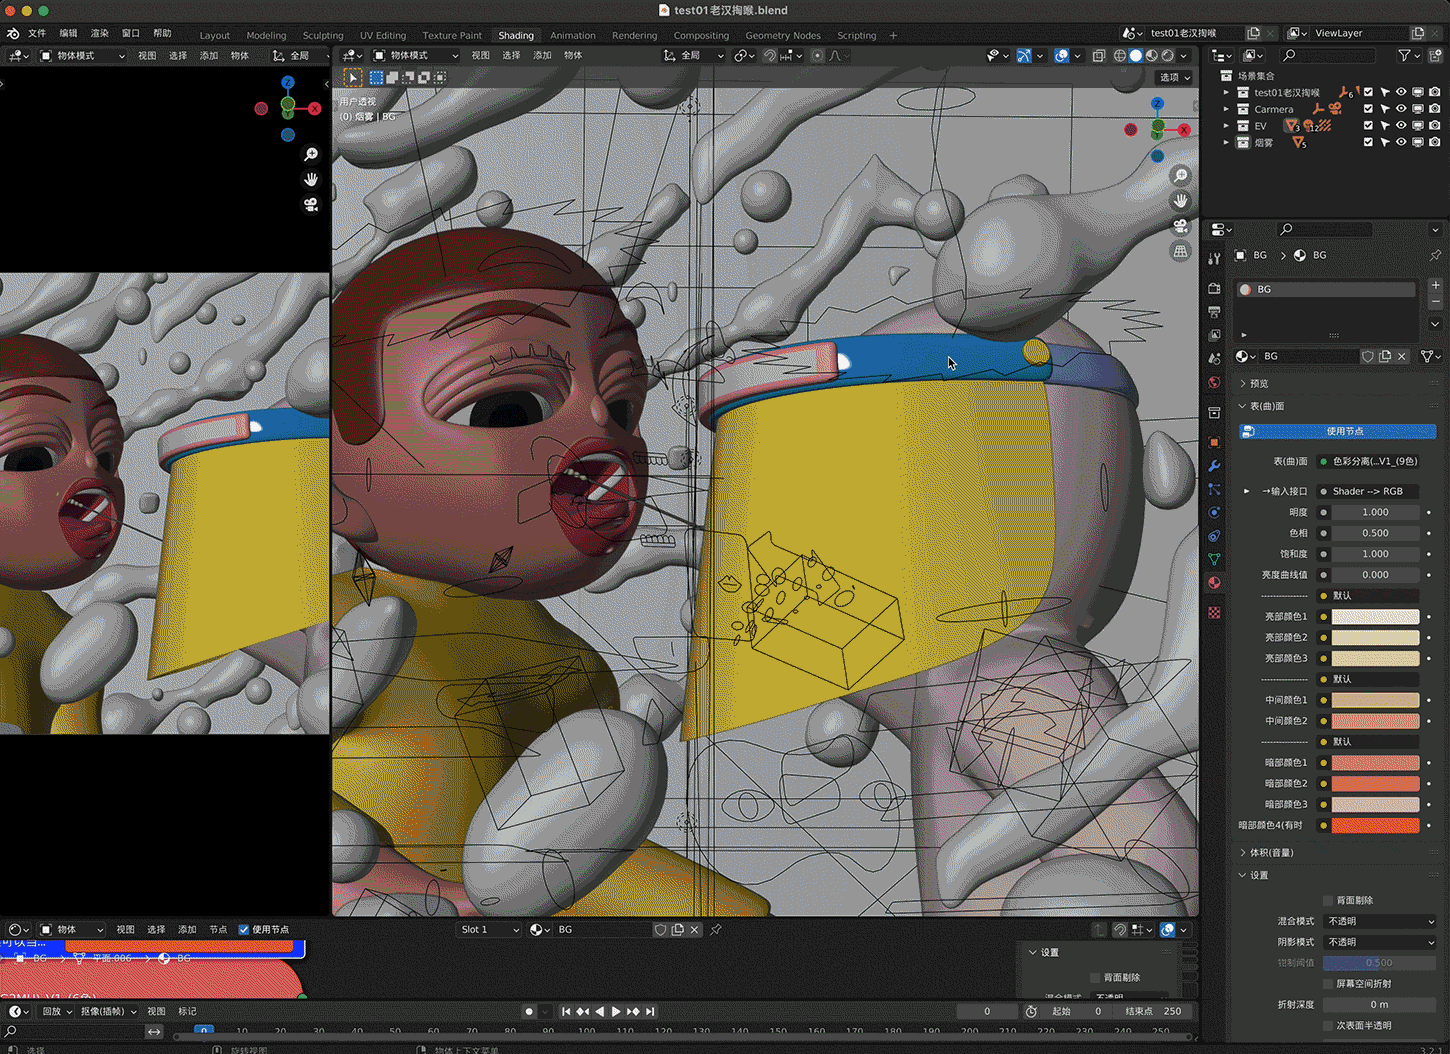Open the 物体模式 dropdown in main viewport header
This screenshot has height=1054, width=1450.
pyautogui.click(x=416, y=56)
